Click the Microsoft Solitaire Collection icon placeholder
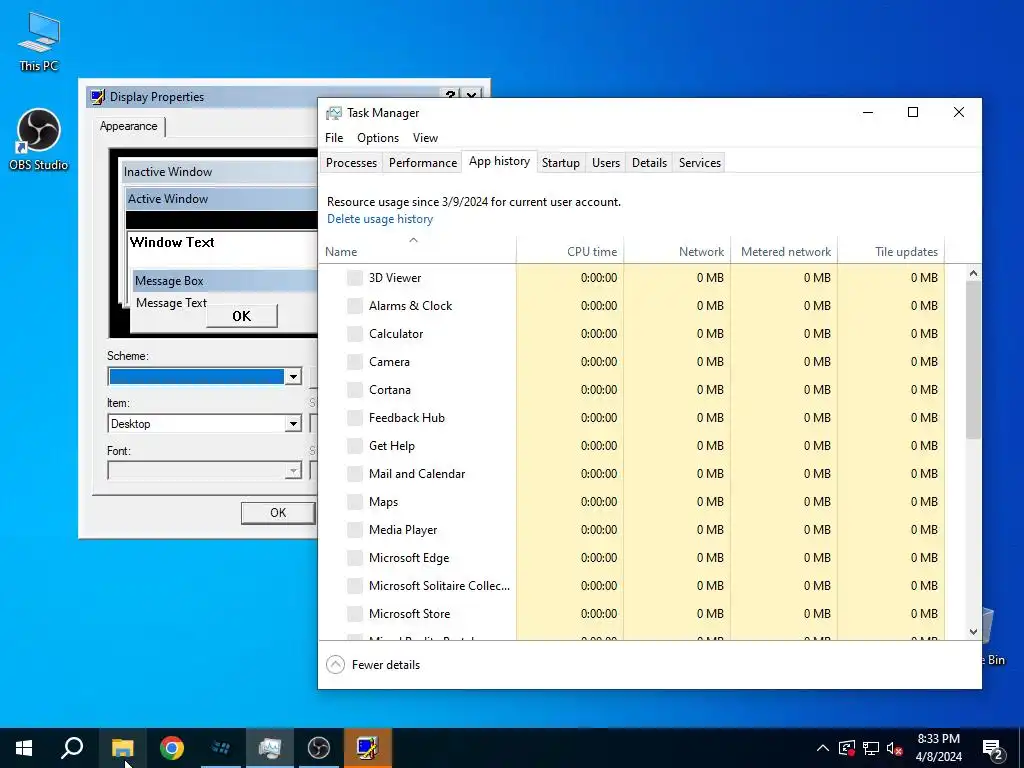The height and width of the screenshot is (768, 1024). tap(355, 586)
